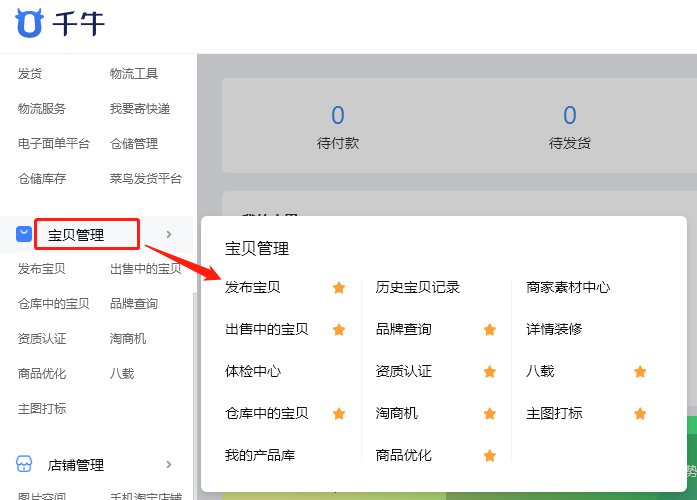This screenshot has width=697, height=500.
Task: Click the Qianniu bull logo icon
Action: (29, 23)
